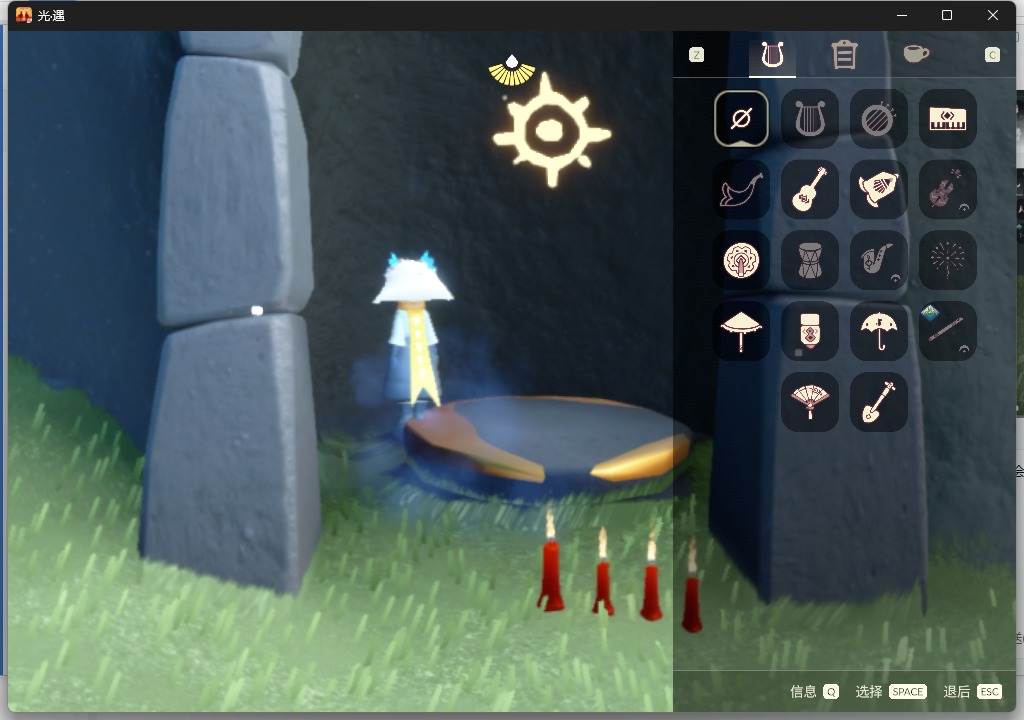Select the dimmed violin-like instrument
Image resolution: width=1024 pixels, height=720 pixels.
coord(948,189)
